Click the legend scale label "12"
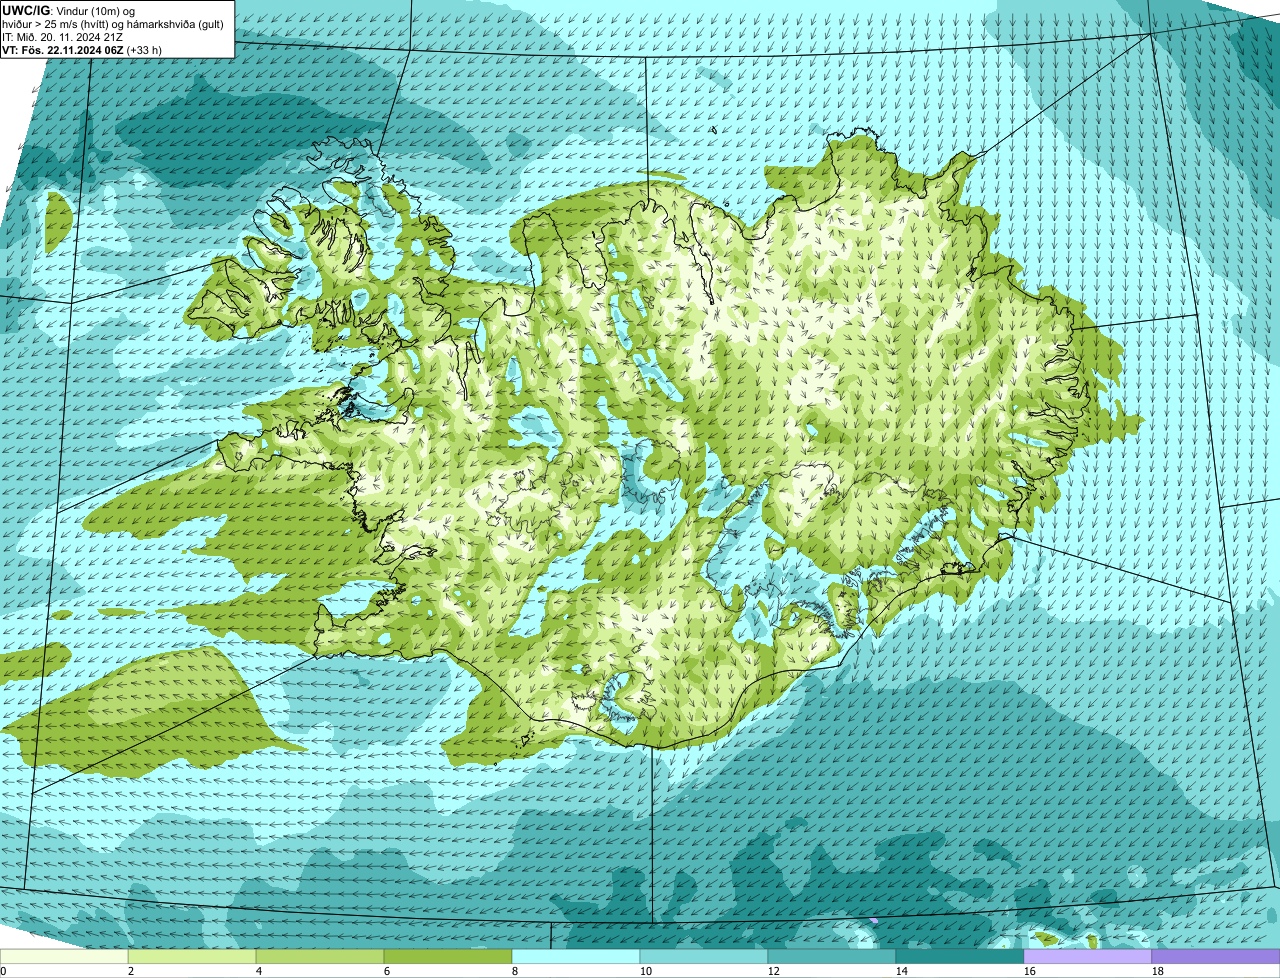The image size is (1280, 978). [x=774, y=971]
